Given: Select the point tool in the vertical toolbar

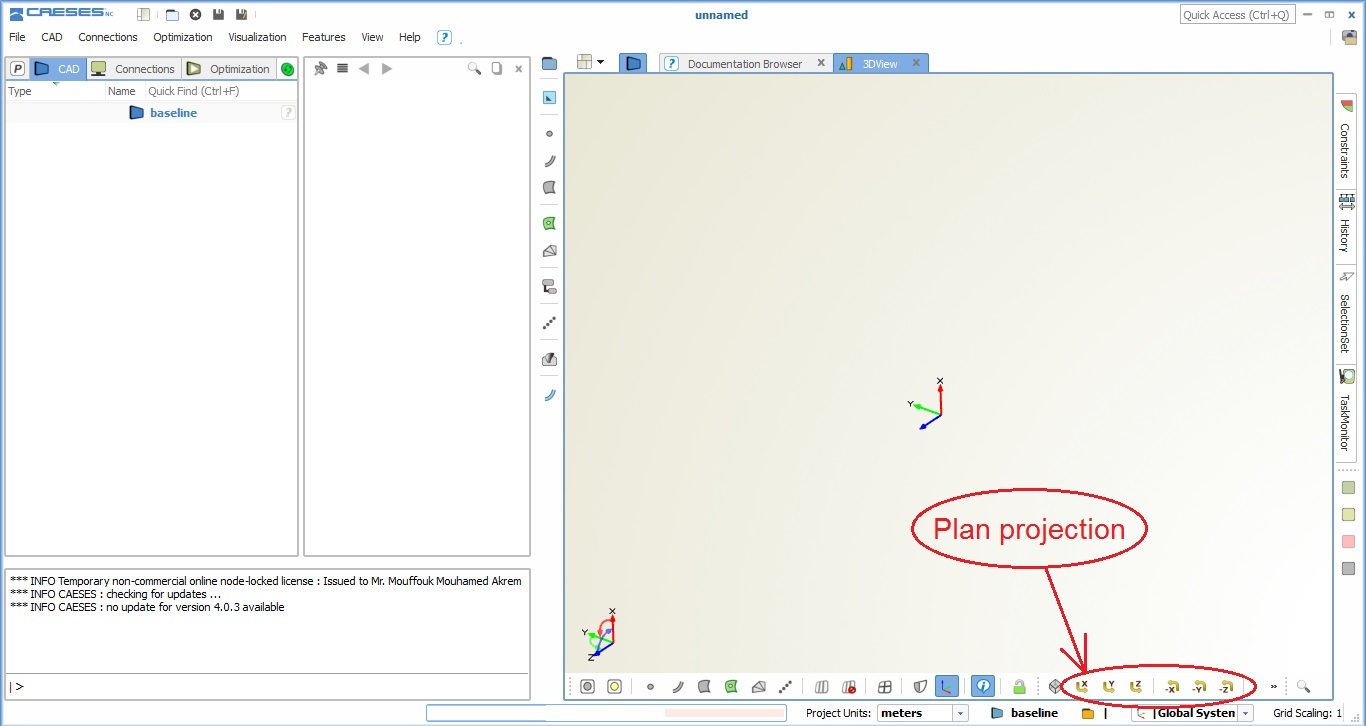Looking at the screenshot, I should click(549, 134).
